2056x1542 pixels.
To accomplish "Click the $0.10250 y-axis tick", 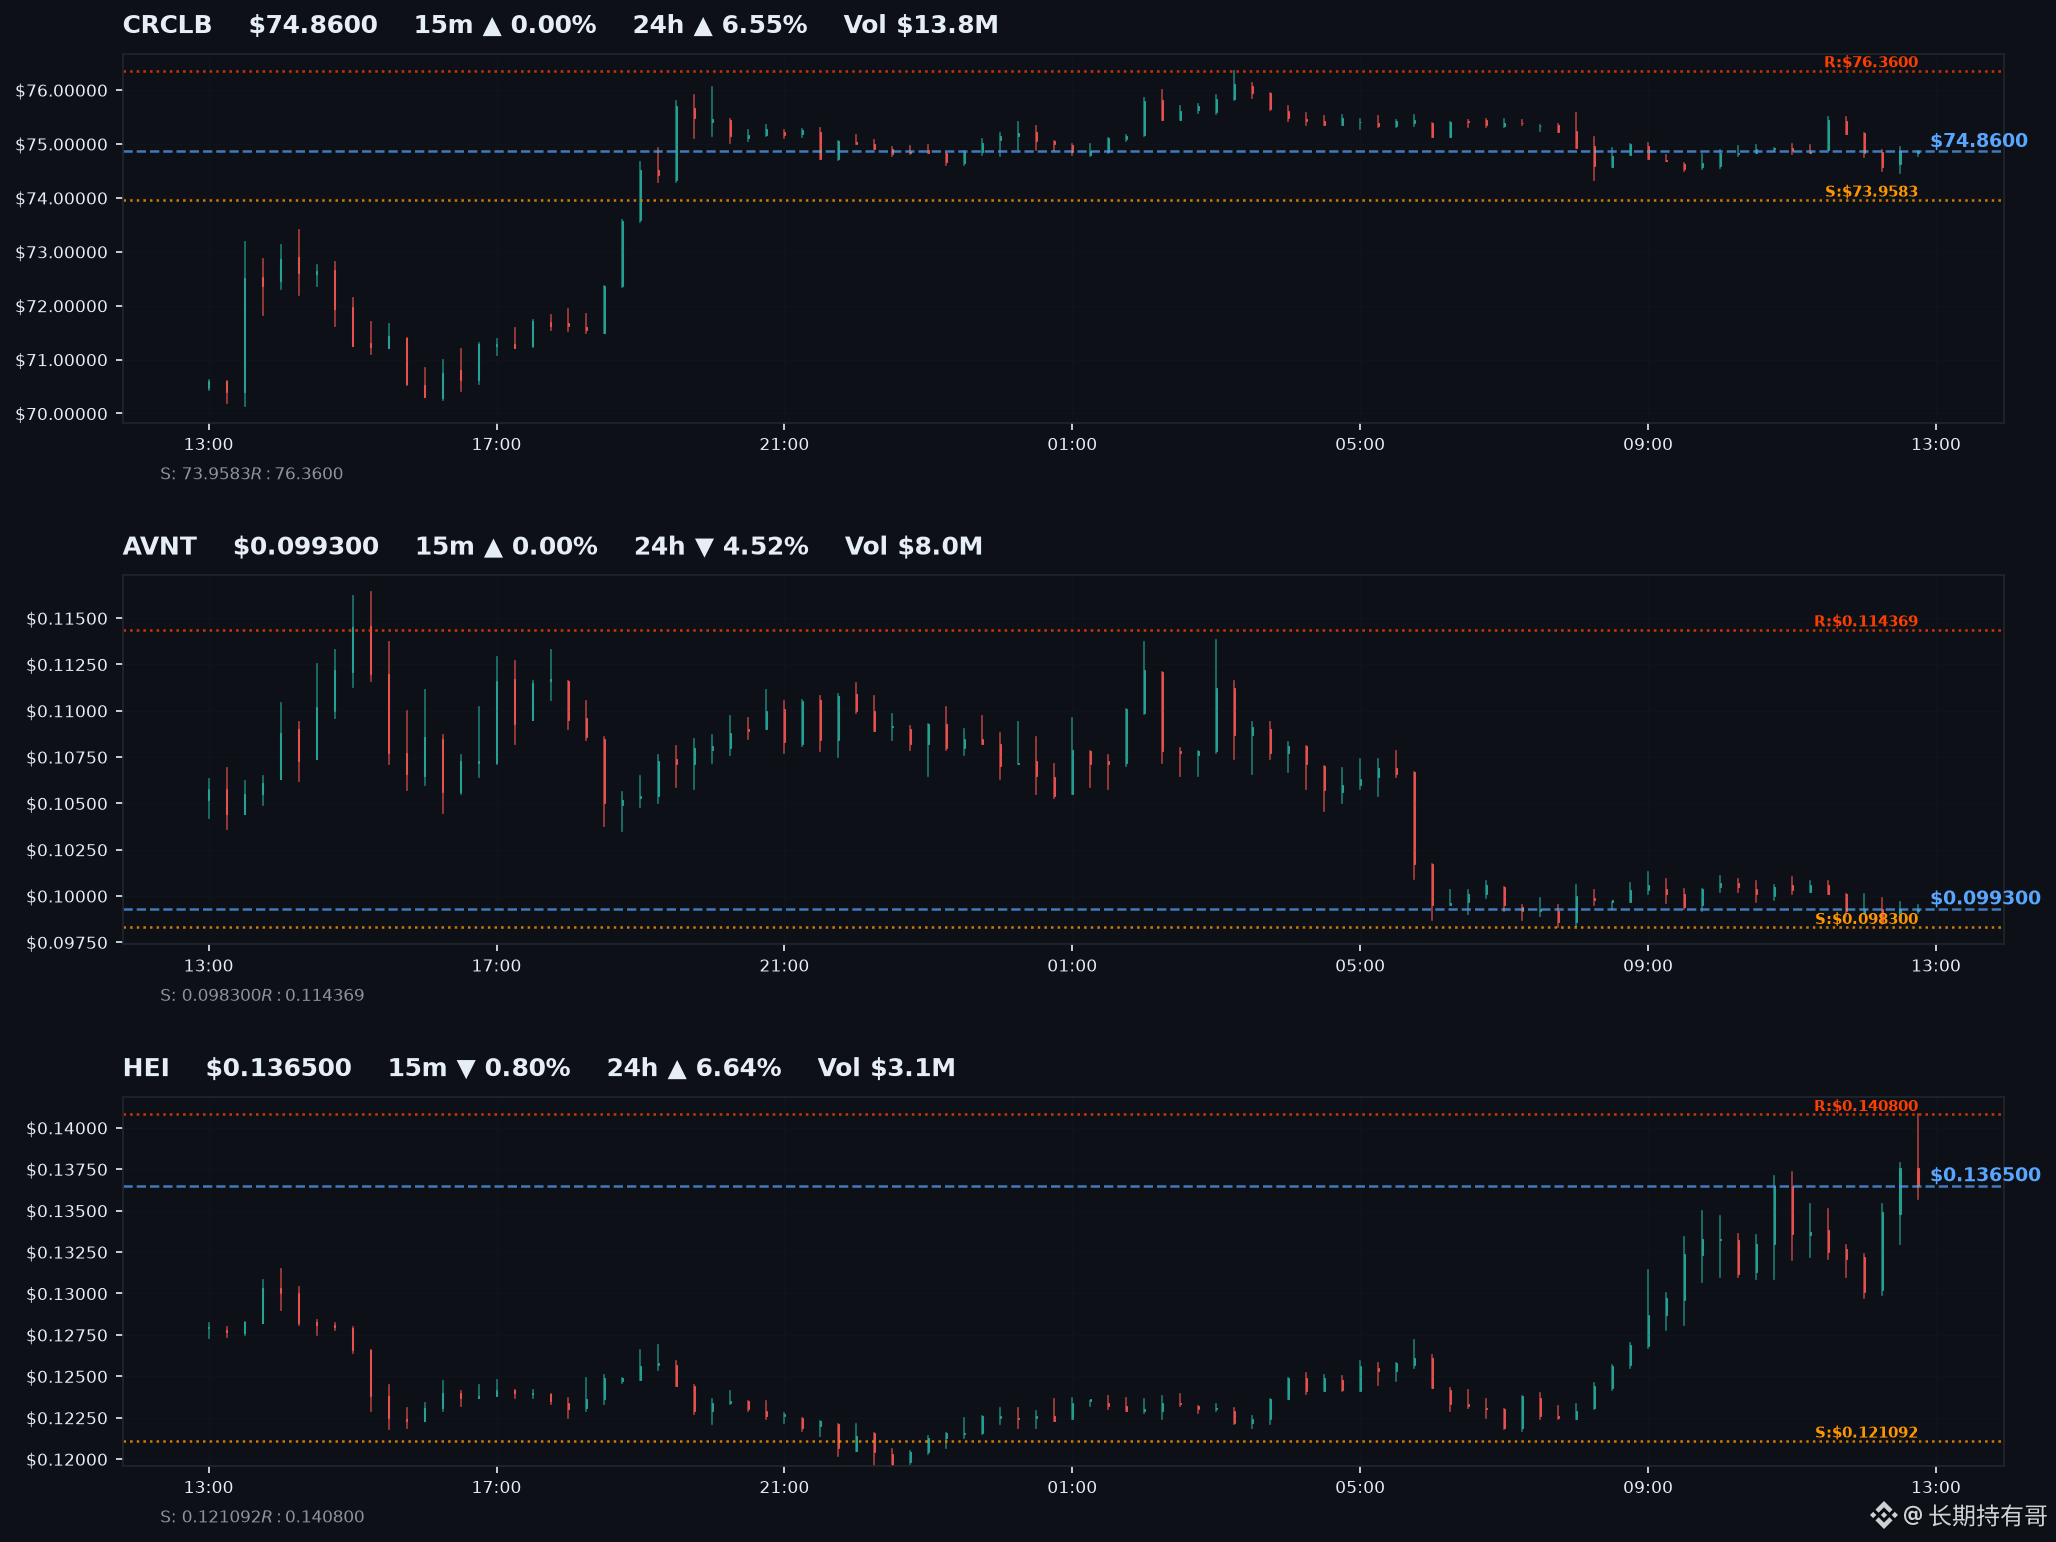I will (x=67, y=850).
